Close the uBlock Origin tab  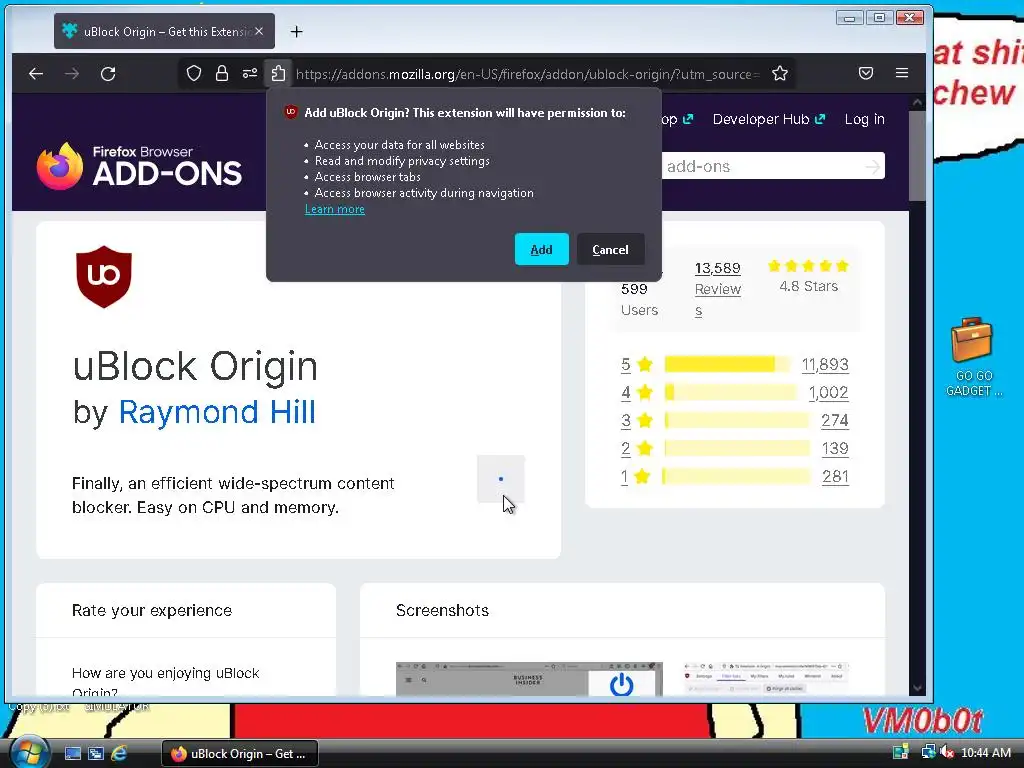pyautogui.click(x=259, y=31)
